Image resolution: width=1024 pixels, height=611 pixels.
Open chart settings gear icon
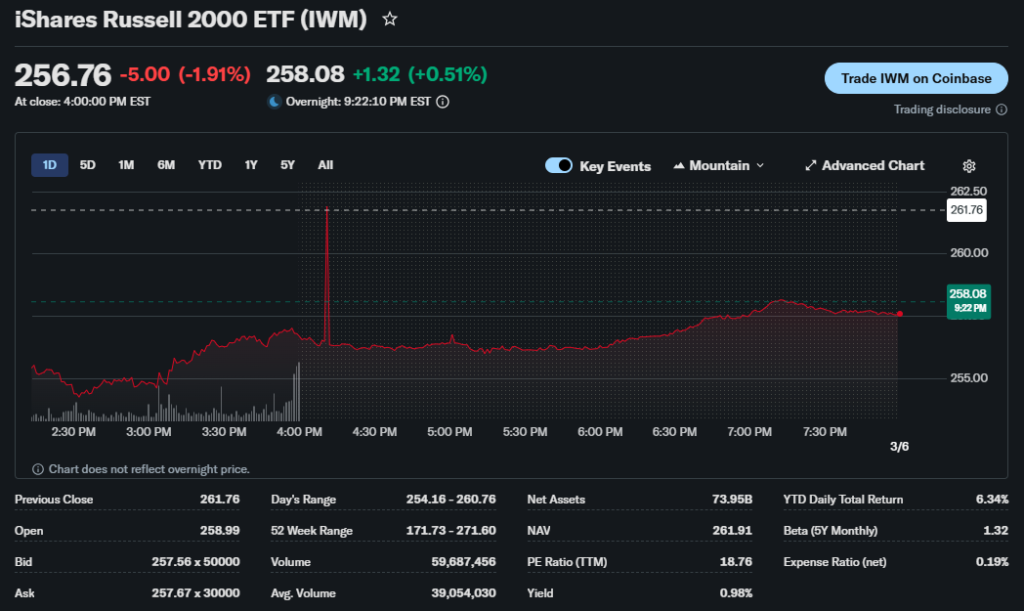coord(968,166)
